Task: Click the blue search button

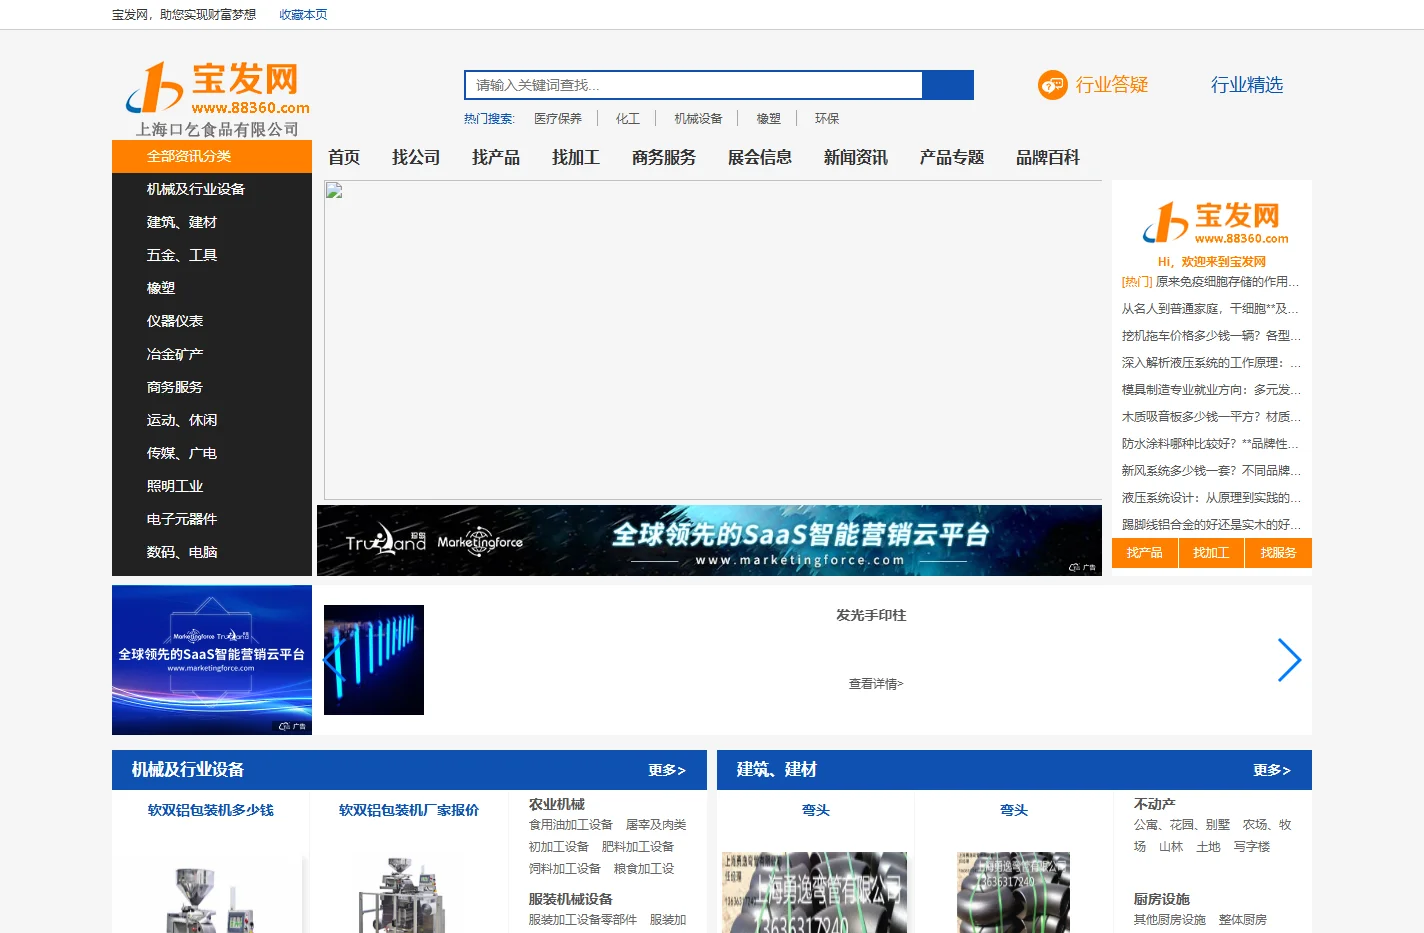Action: (x=948, y=85)
